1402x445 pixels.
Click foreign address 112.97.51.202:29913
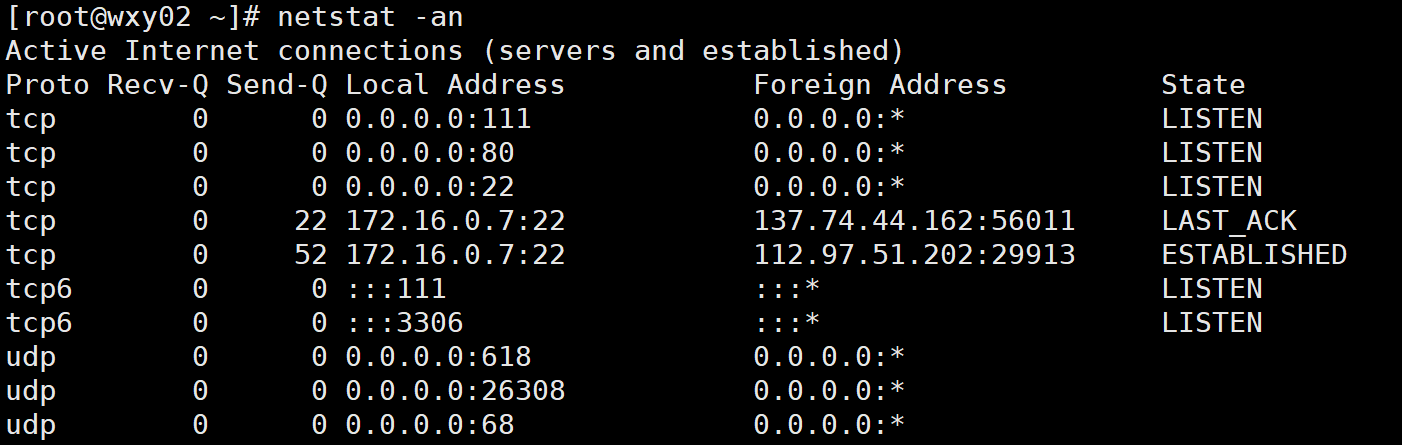coord(914,254)
